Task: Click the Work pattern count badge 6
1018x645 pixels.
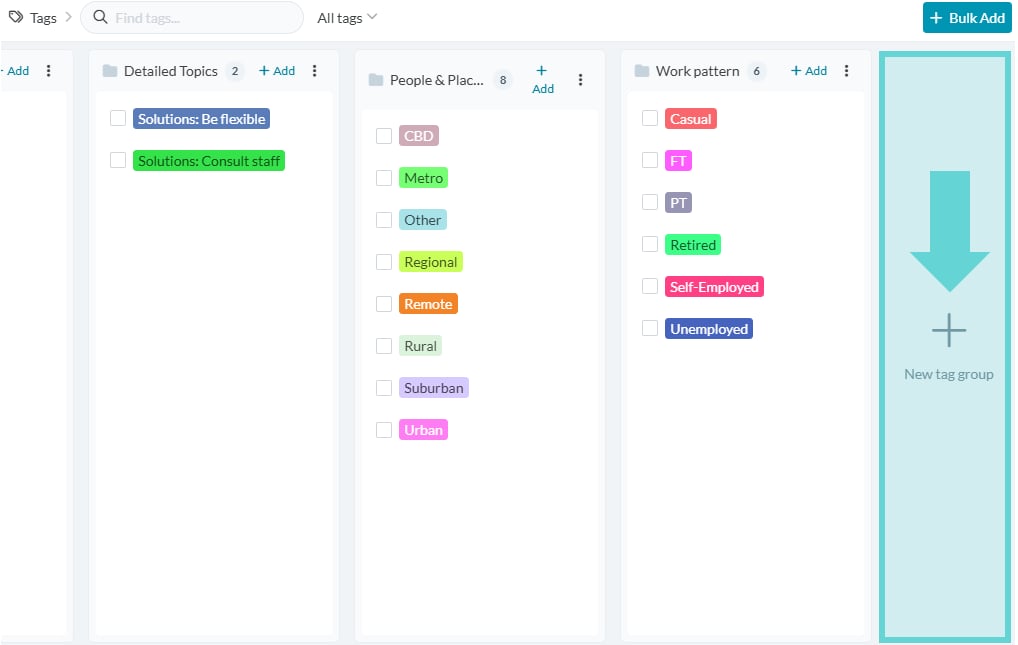Action: [756, 71]
